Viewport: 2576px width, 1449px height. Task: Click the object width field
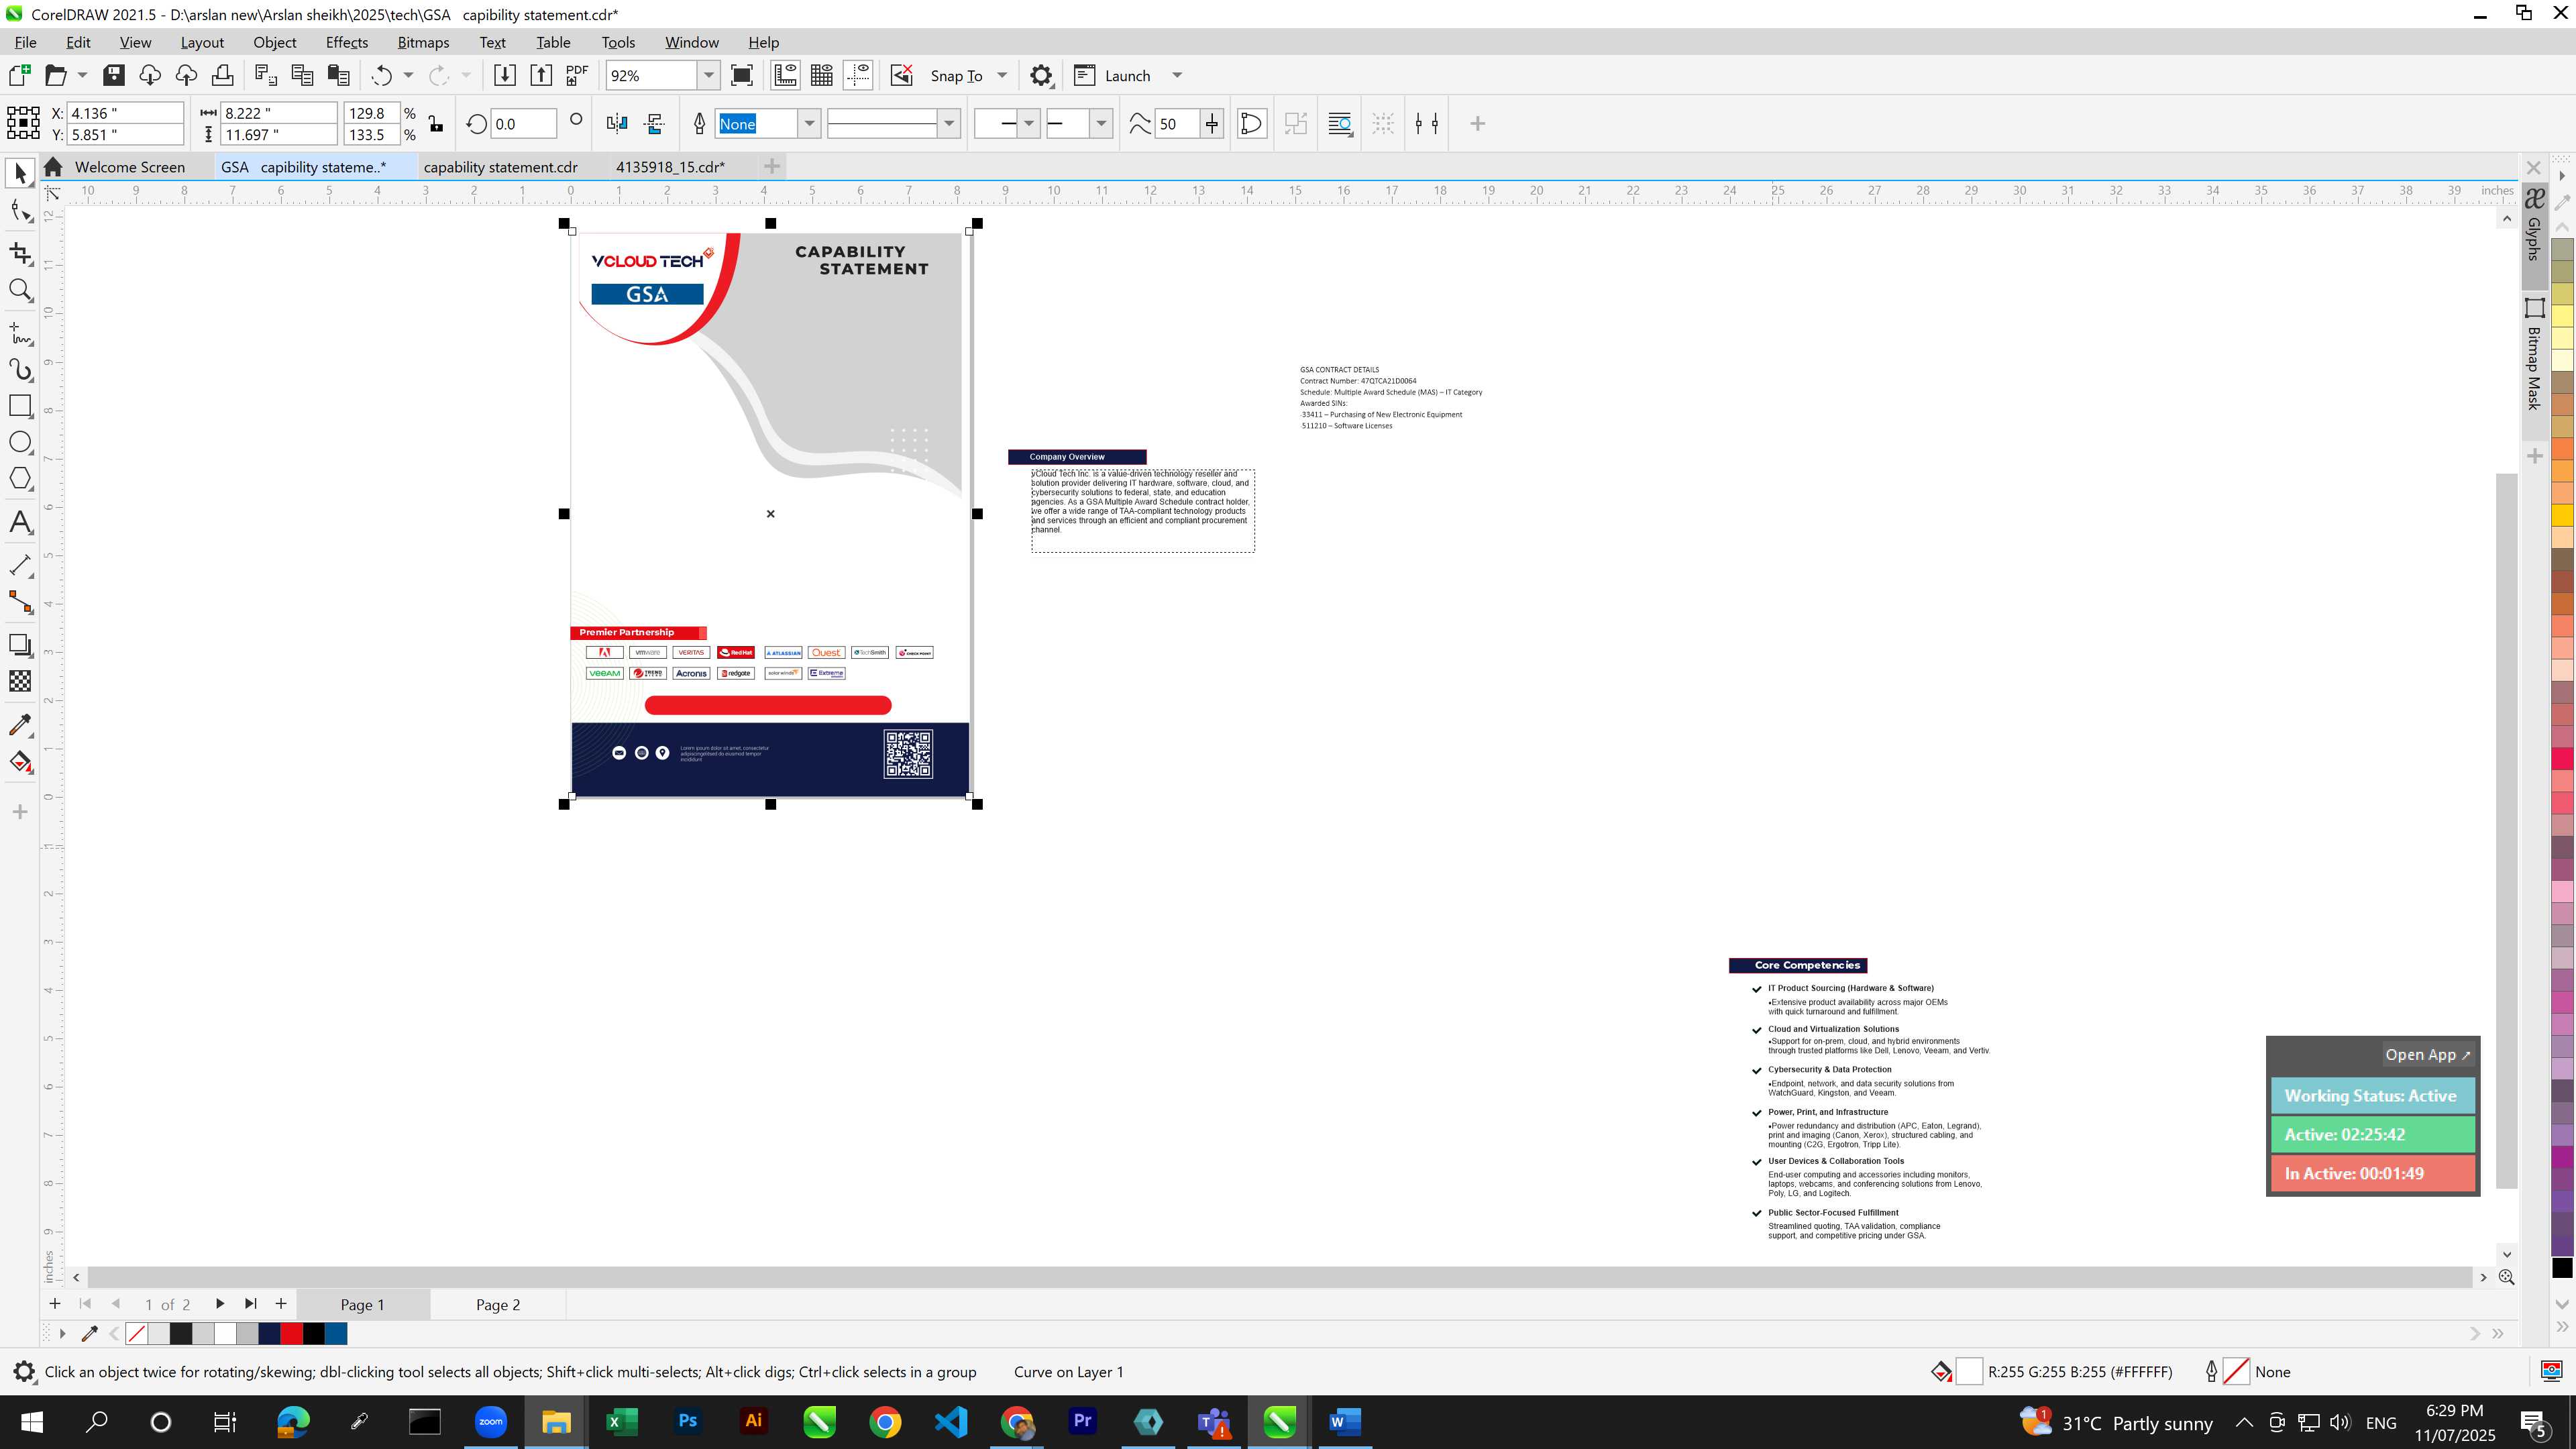tap(278, 113)
